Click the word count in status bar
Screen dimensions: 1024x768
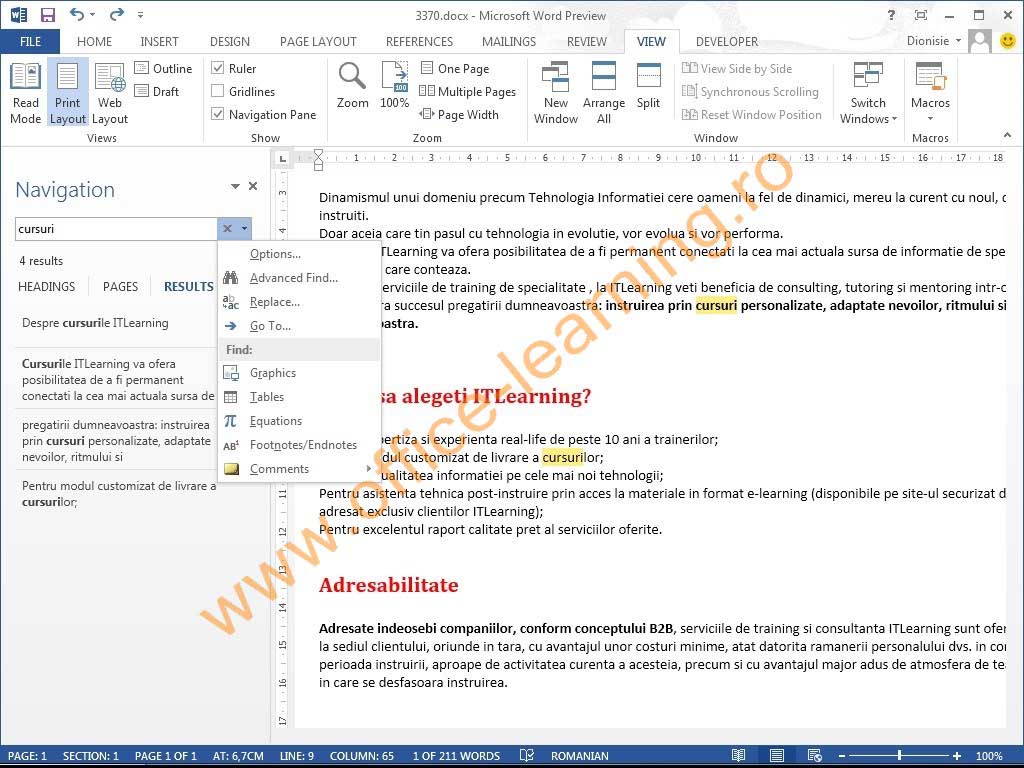pyautogui.click(x=456, y=756)
